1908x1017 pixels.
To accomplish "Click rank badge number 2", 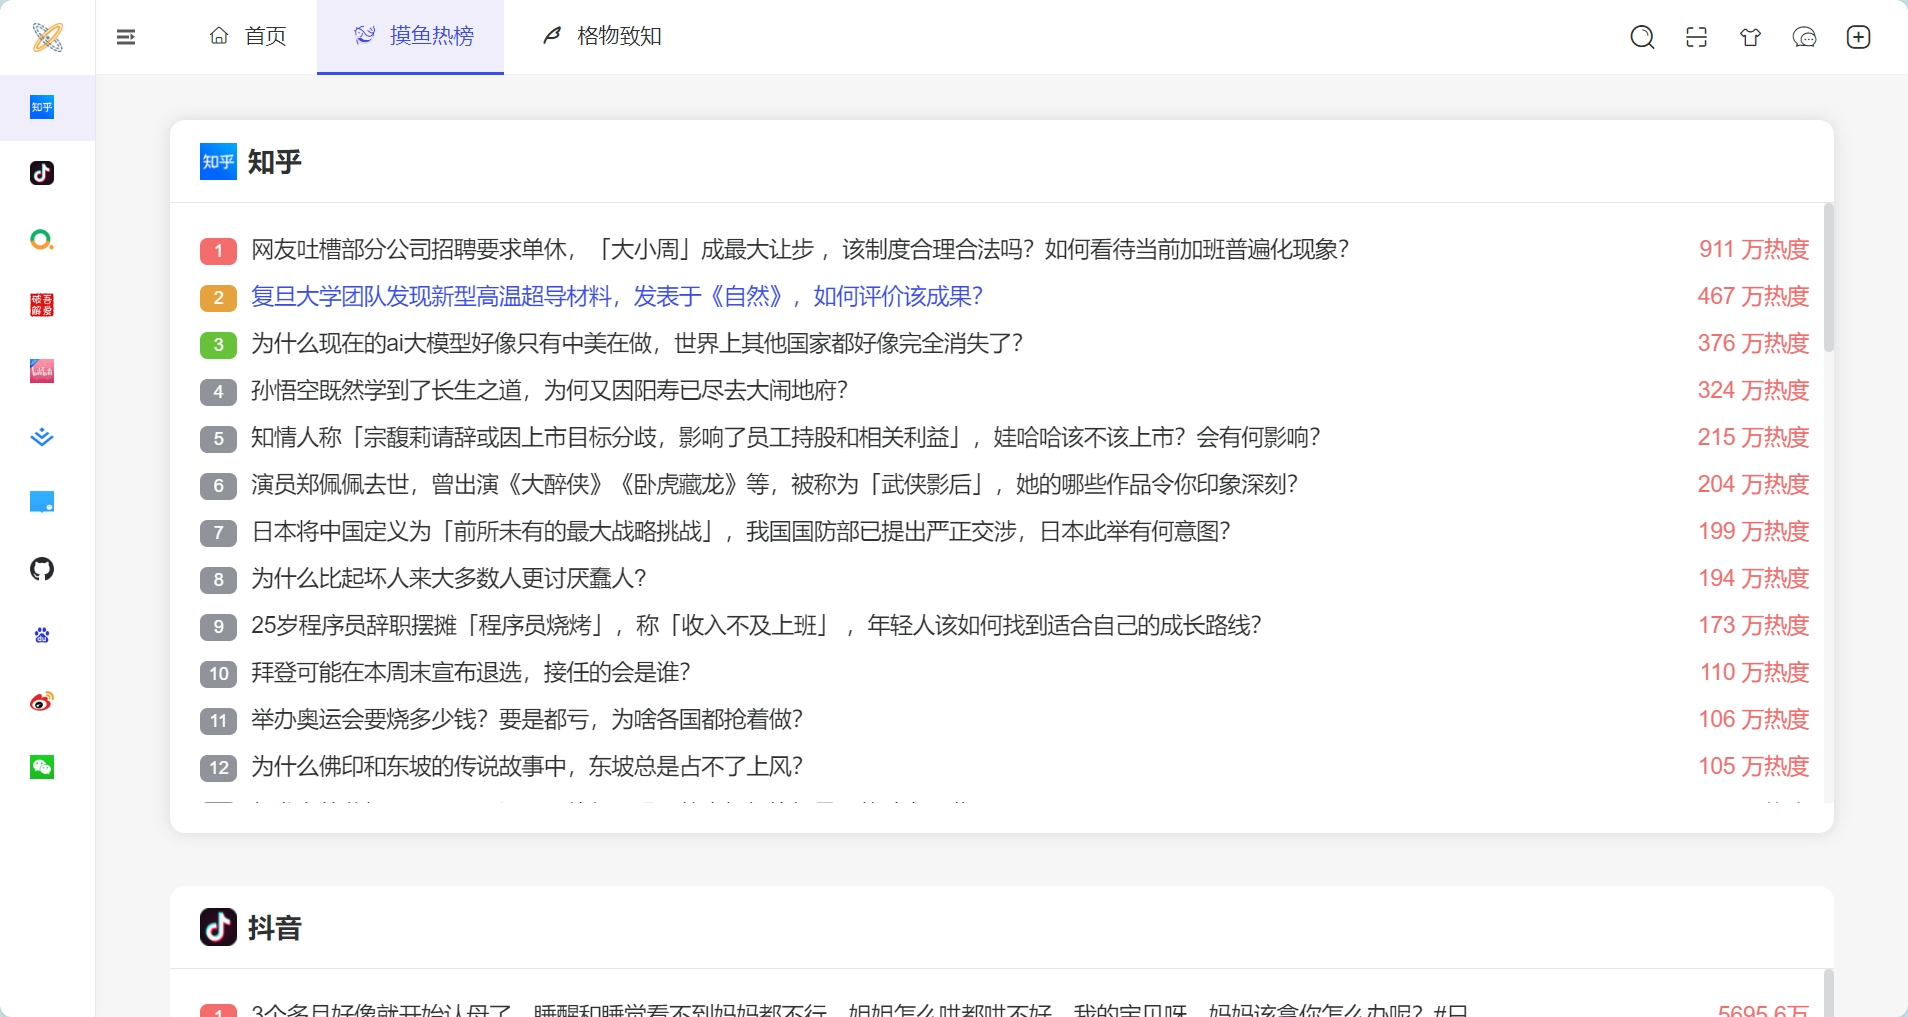I will click(218, 297).
